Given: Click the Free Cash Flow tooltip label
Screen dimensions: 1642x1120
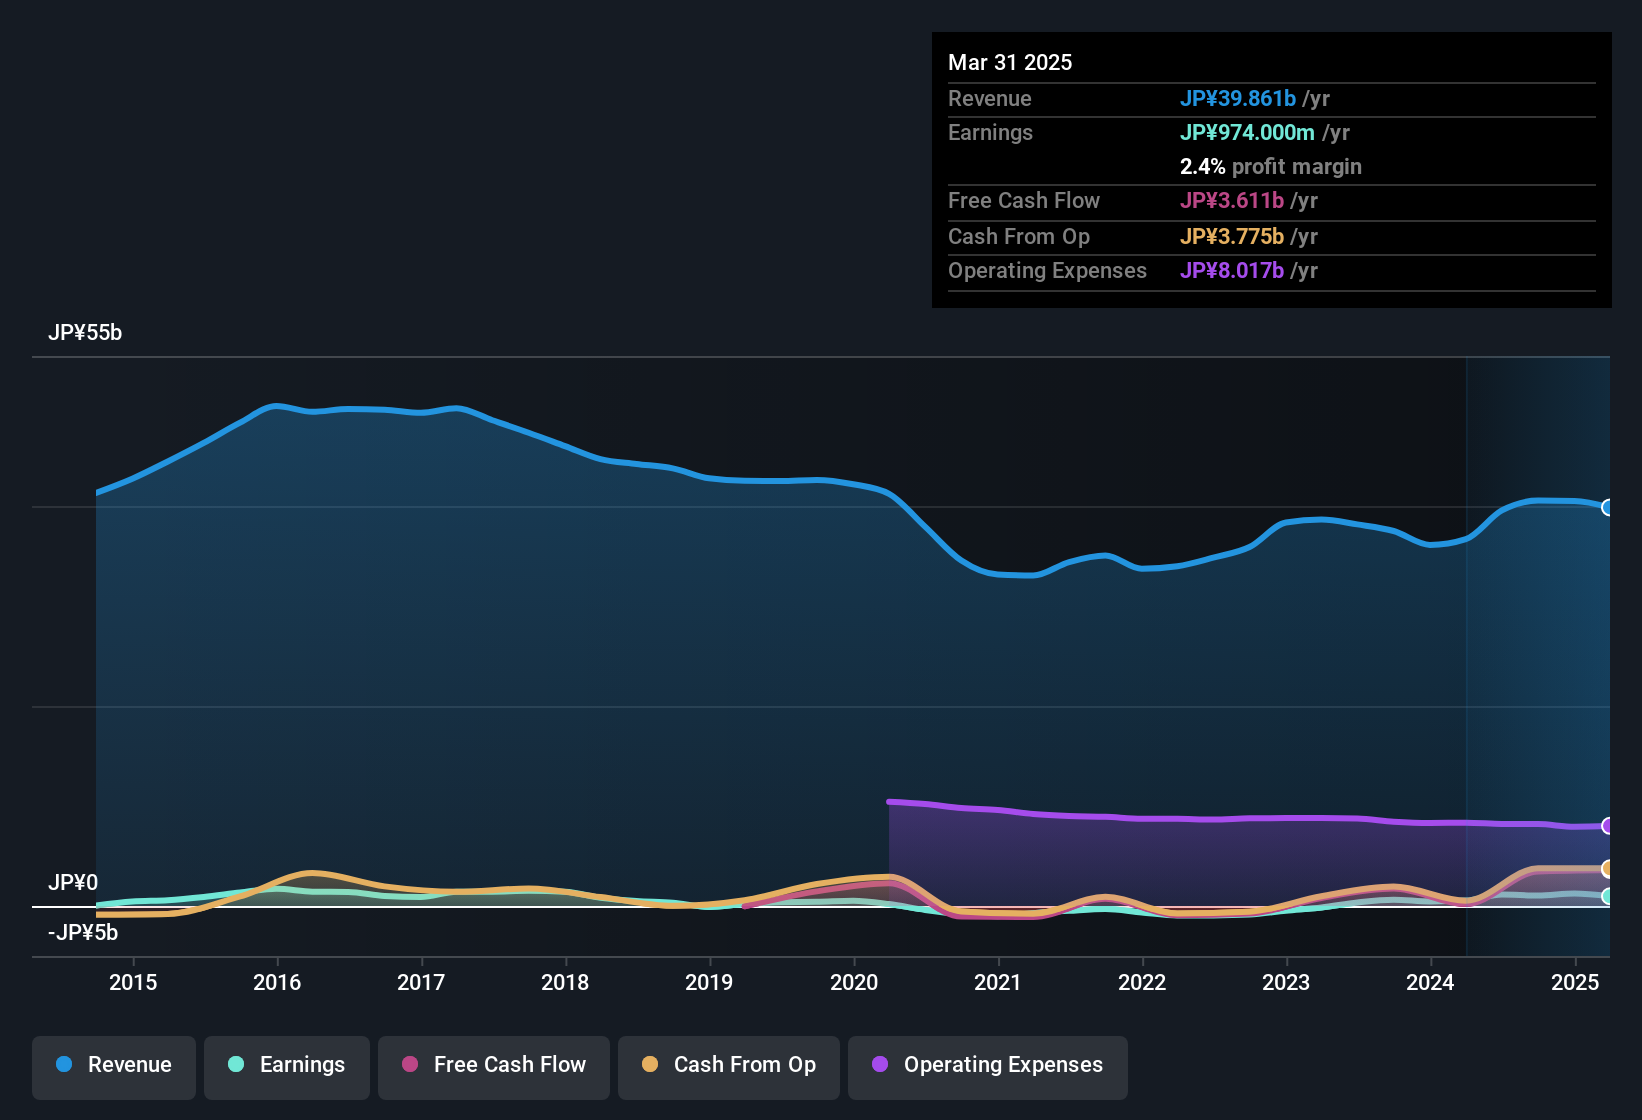Looking at the screenshot, I should pyautogui.click(x=1024, y=200).
